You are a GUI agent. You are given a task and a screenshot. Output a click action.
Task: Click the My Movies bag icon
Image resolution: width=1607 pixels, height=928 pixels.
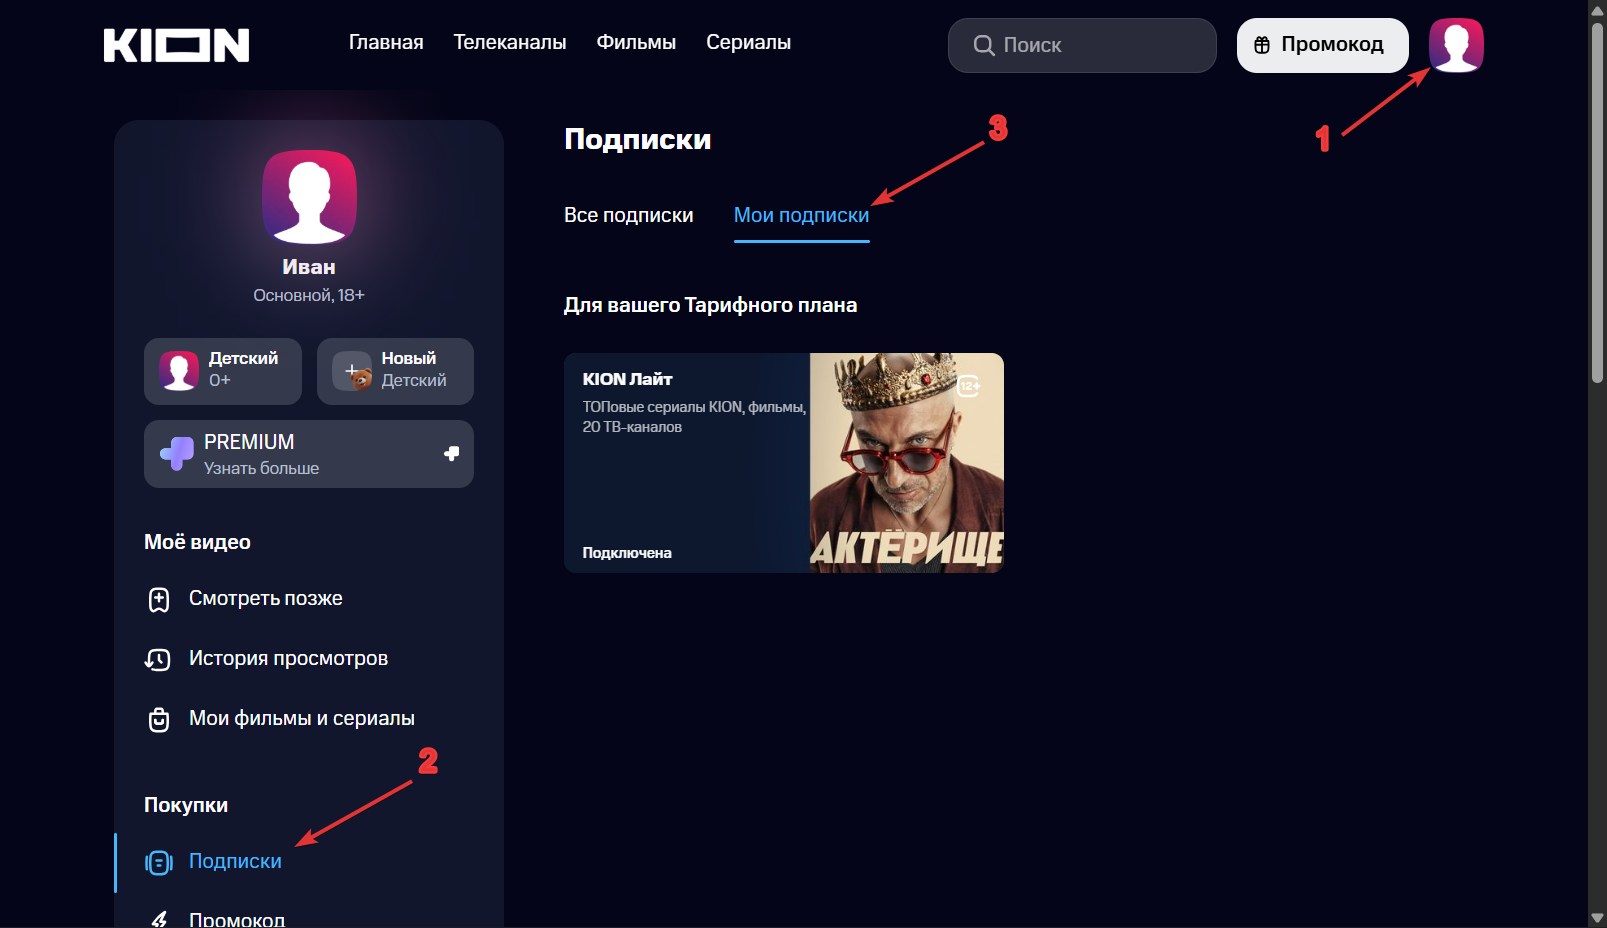pyautogui.click(x=159, y=719)
